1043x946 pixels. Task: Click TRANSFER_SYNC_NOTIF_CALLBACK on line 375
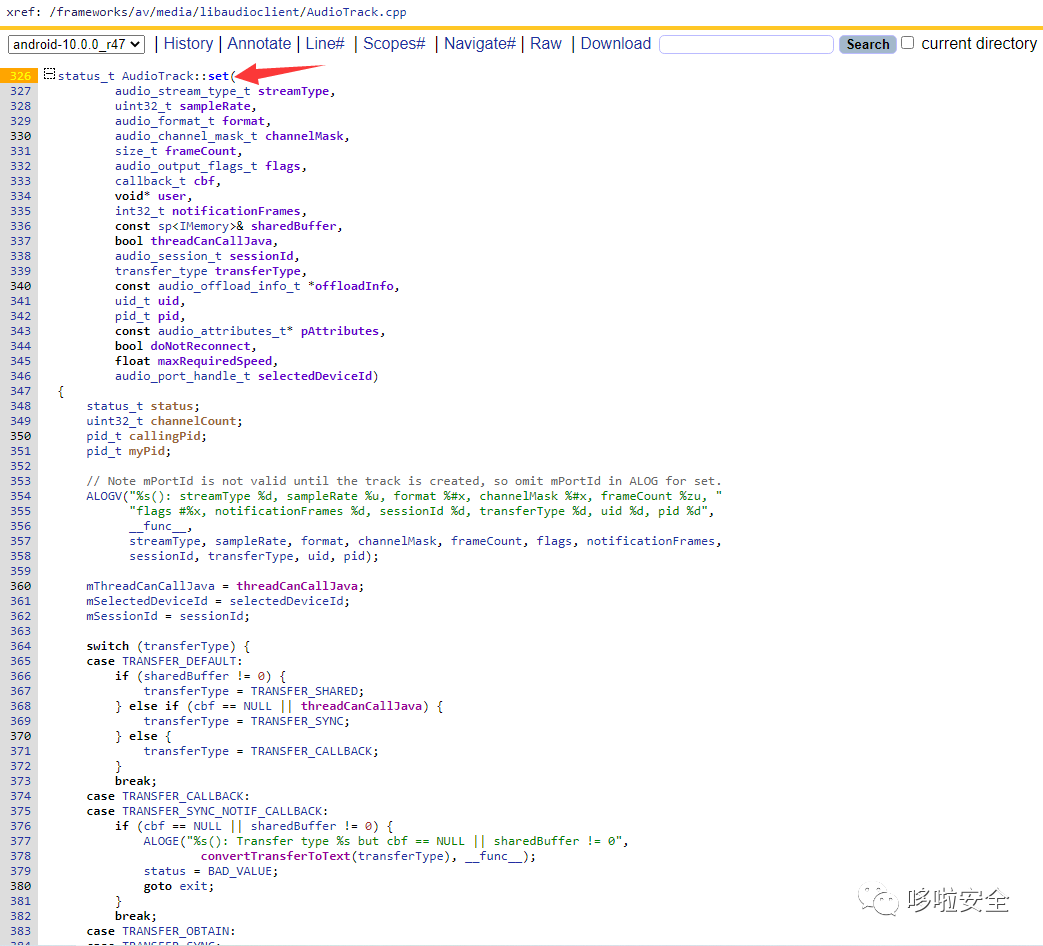[x=222, y=812]
